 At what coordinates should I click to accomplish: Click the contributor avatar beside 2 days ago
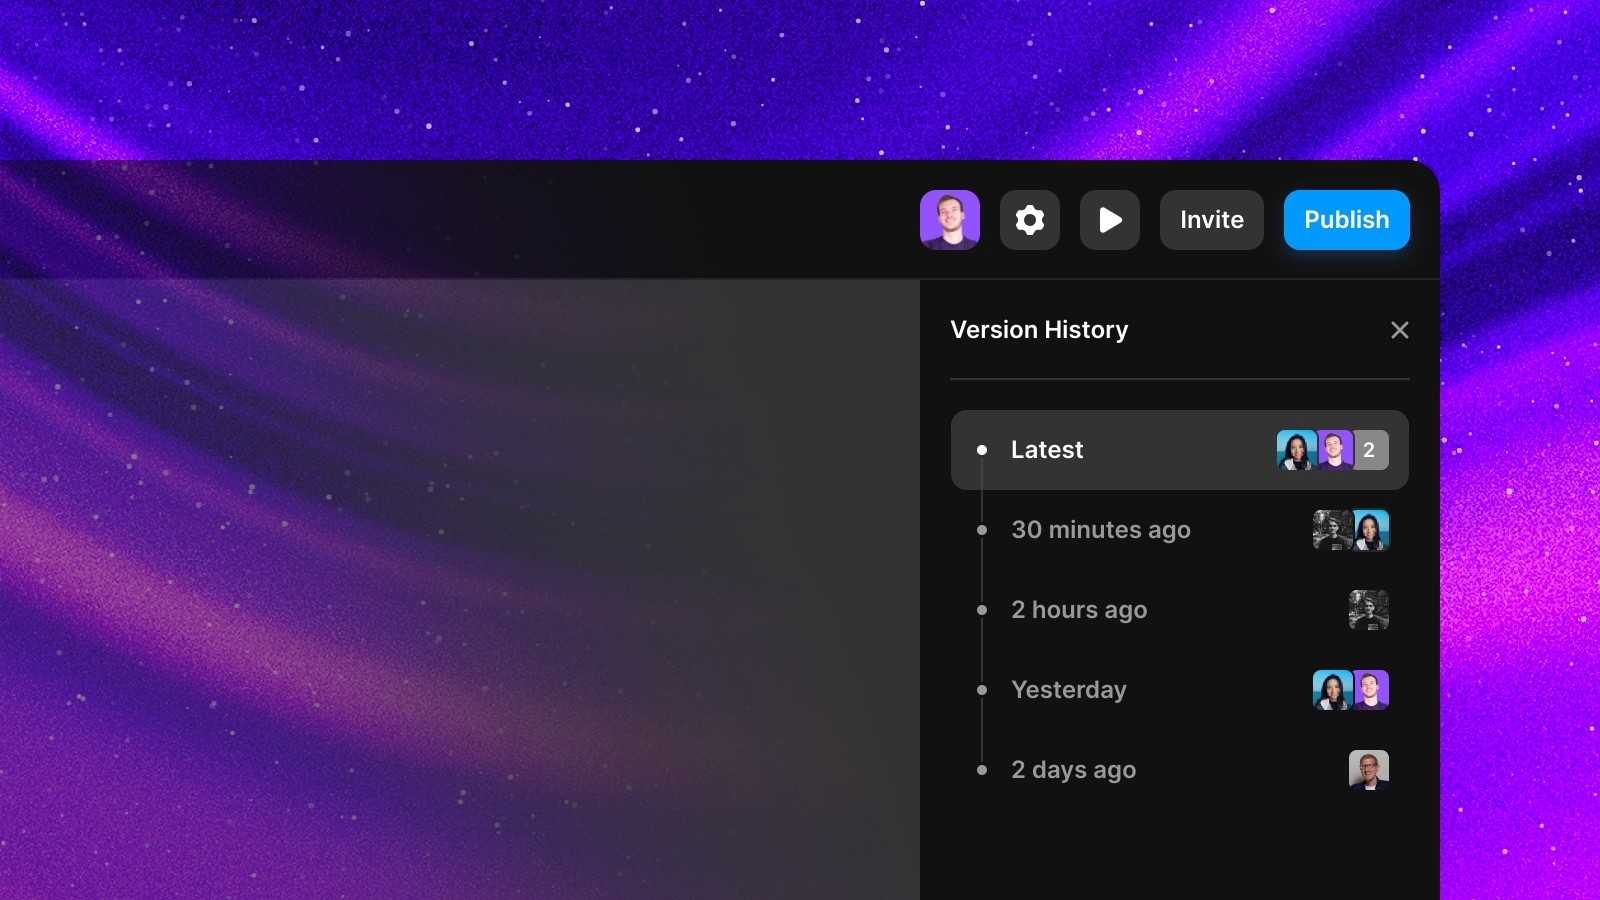click(1368, 770)
